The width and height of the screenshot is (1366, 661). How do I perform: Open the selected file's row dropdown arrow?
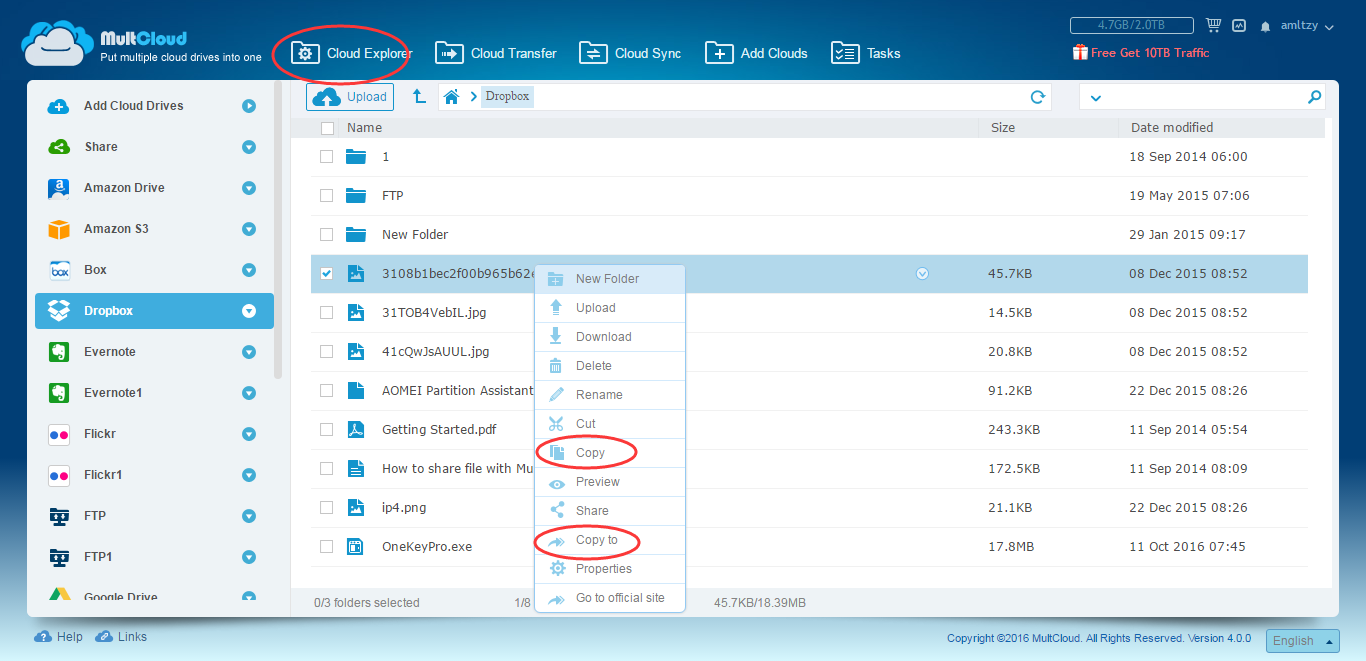pyautogui.click(x=922, y=273)
